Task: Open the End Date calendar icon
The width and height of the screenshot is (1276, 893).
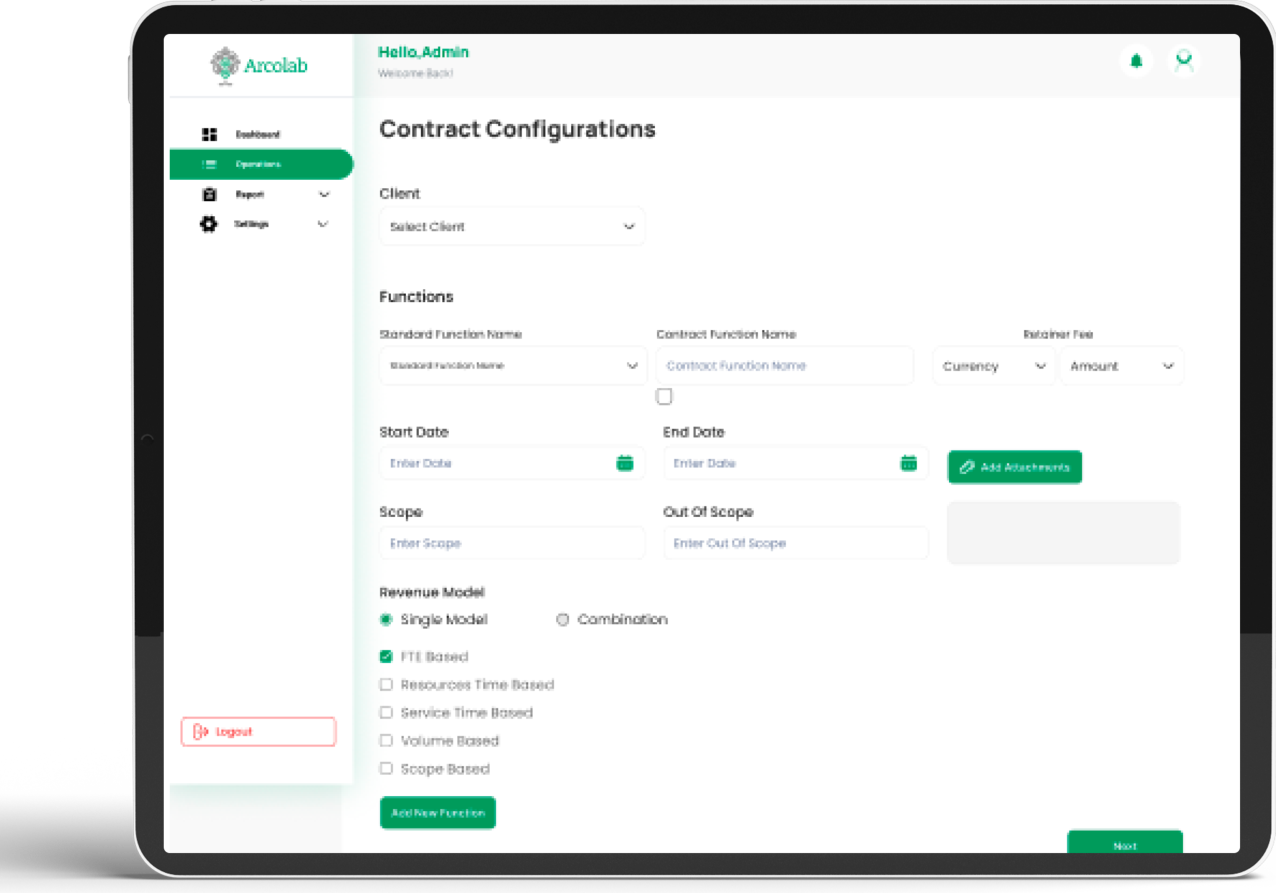Action: [x=909, y=463]
